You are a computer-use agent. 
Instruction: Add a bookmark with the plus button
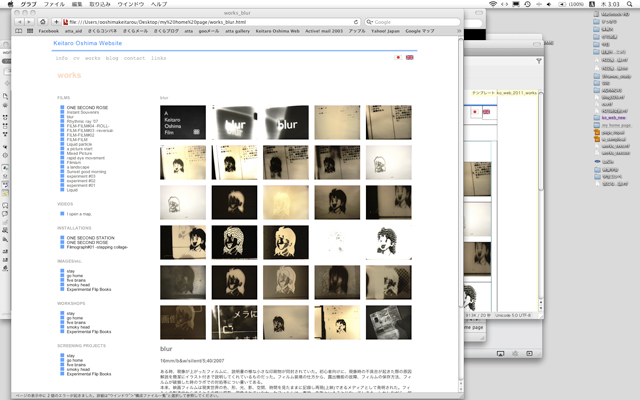[x=56, y=22]
